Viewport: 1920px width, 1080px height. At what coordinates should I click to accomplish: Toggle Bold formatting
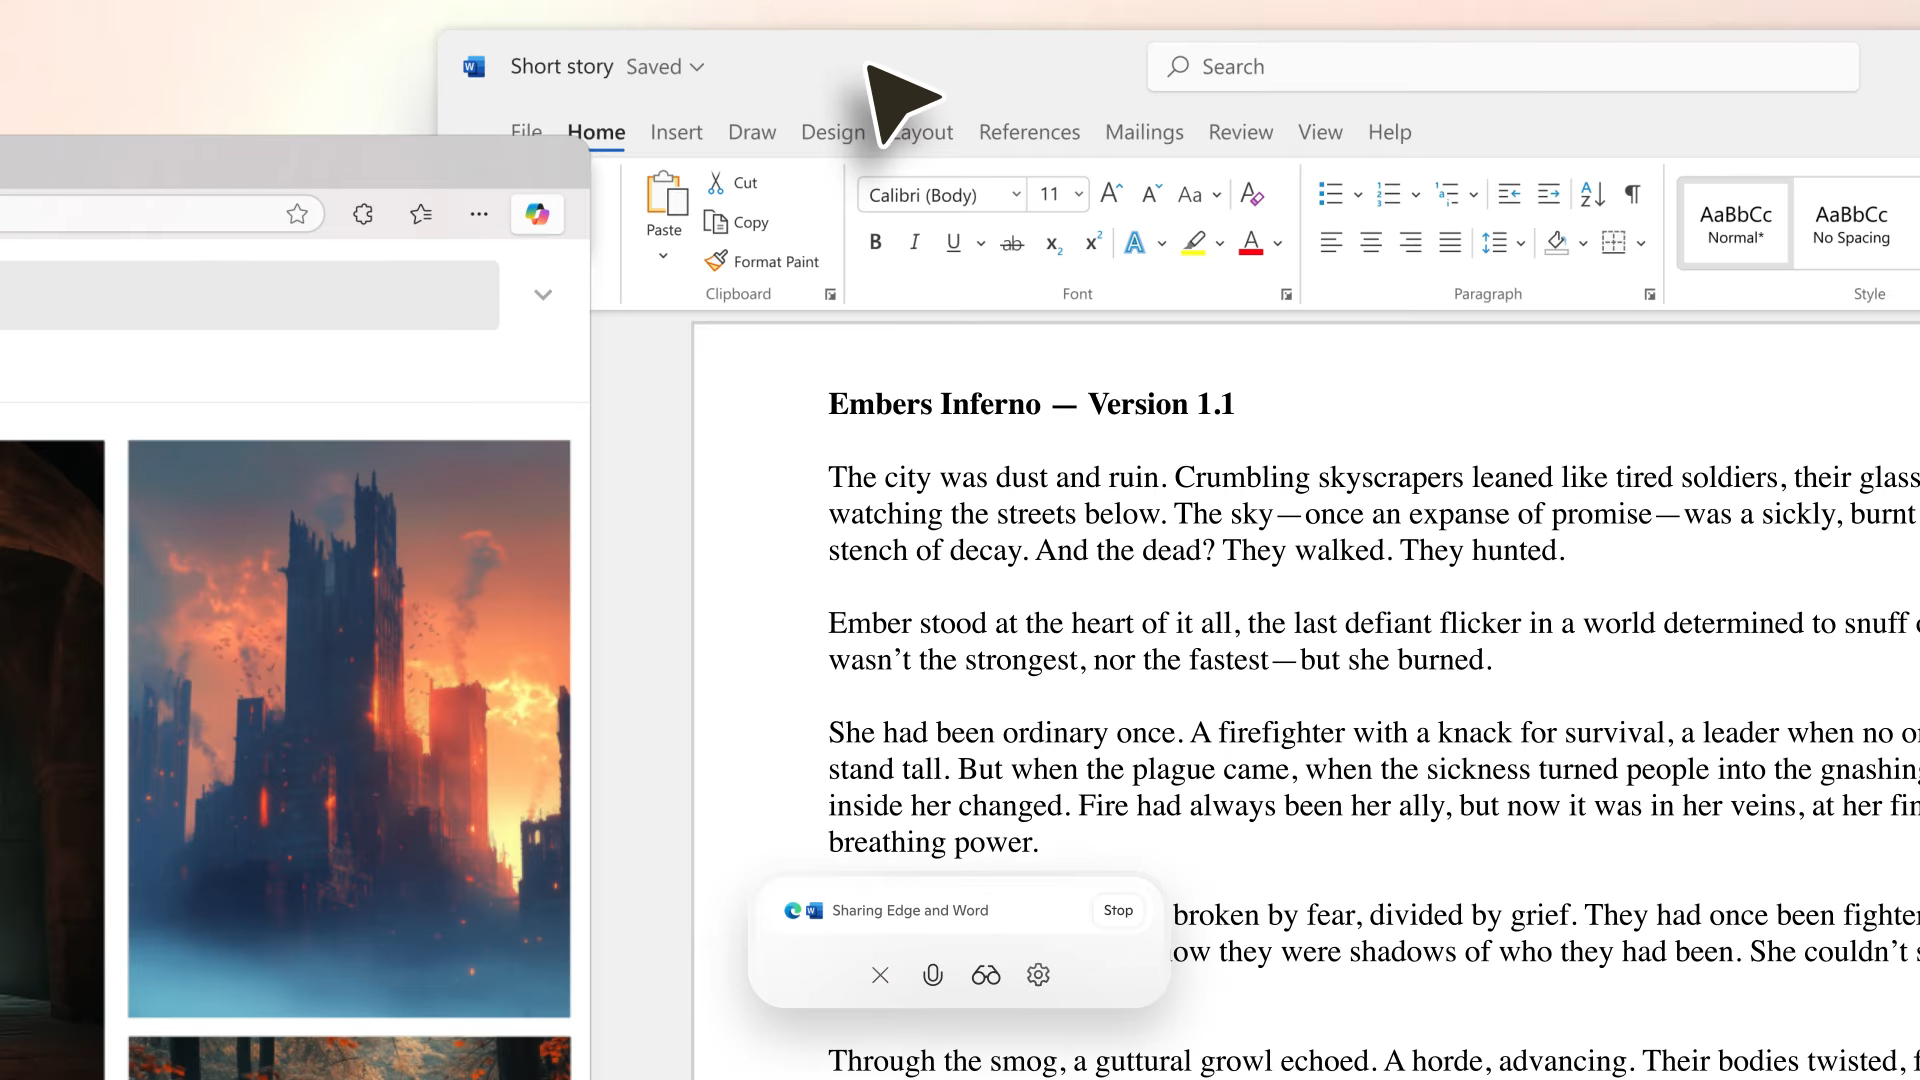[875, 243]
